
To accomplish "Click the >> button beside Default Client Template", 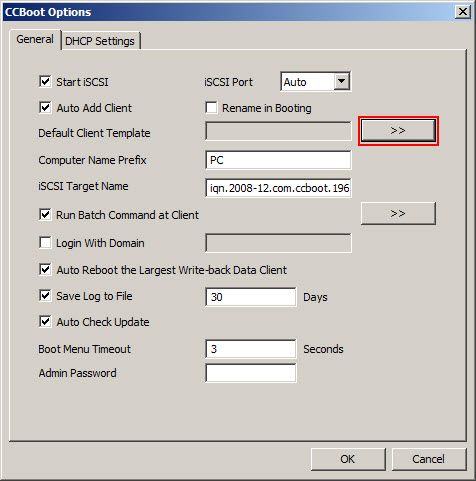I will (398, 131).
